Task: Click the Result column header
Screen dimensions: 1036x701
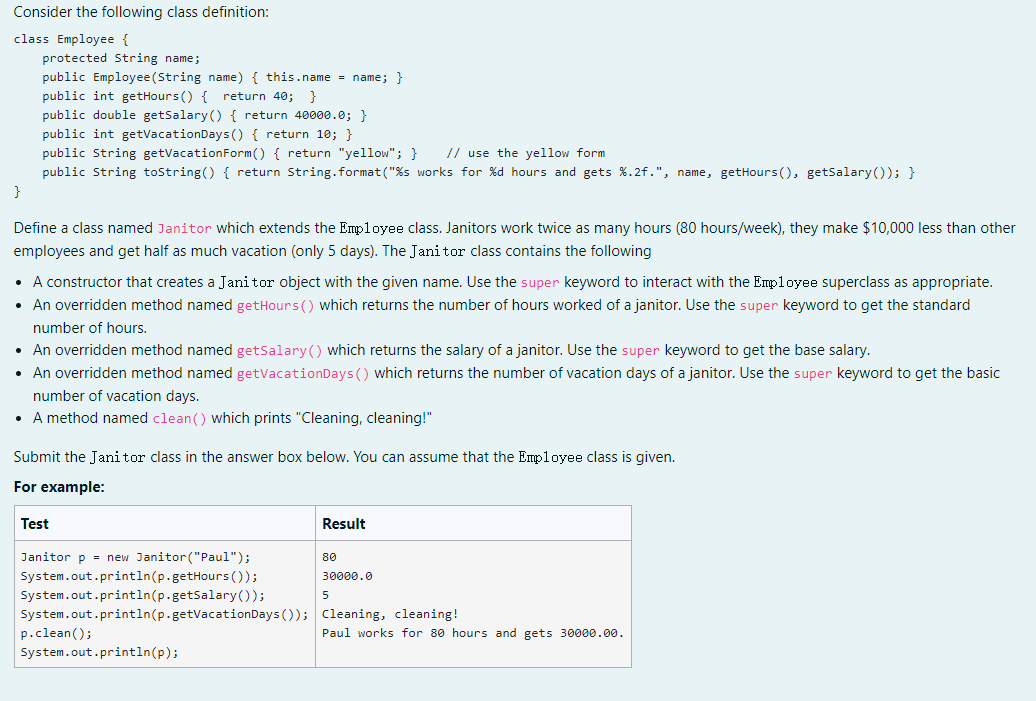Action: (341, 523)
